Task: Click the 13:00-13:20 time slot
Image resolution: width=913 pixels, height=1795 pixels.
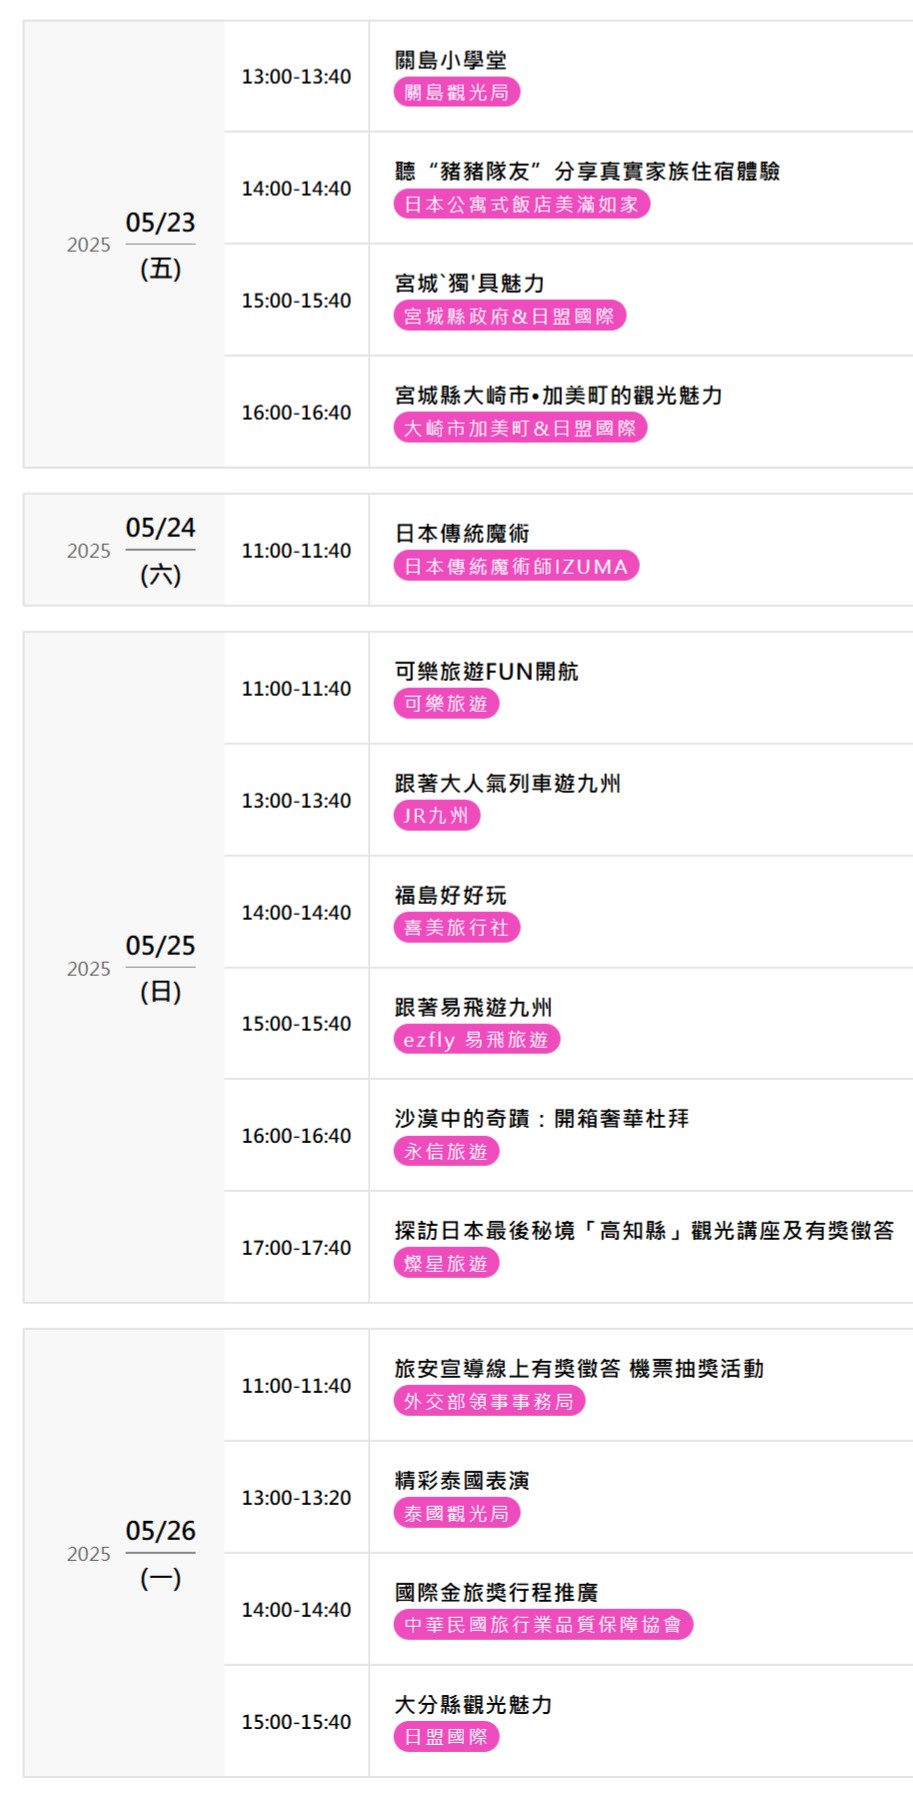Action: (x=296, y=1498)
